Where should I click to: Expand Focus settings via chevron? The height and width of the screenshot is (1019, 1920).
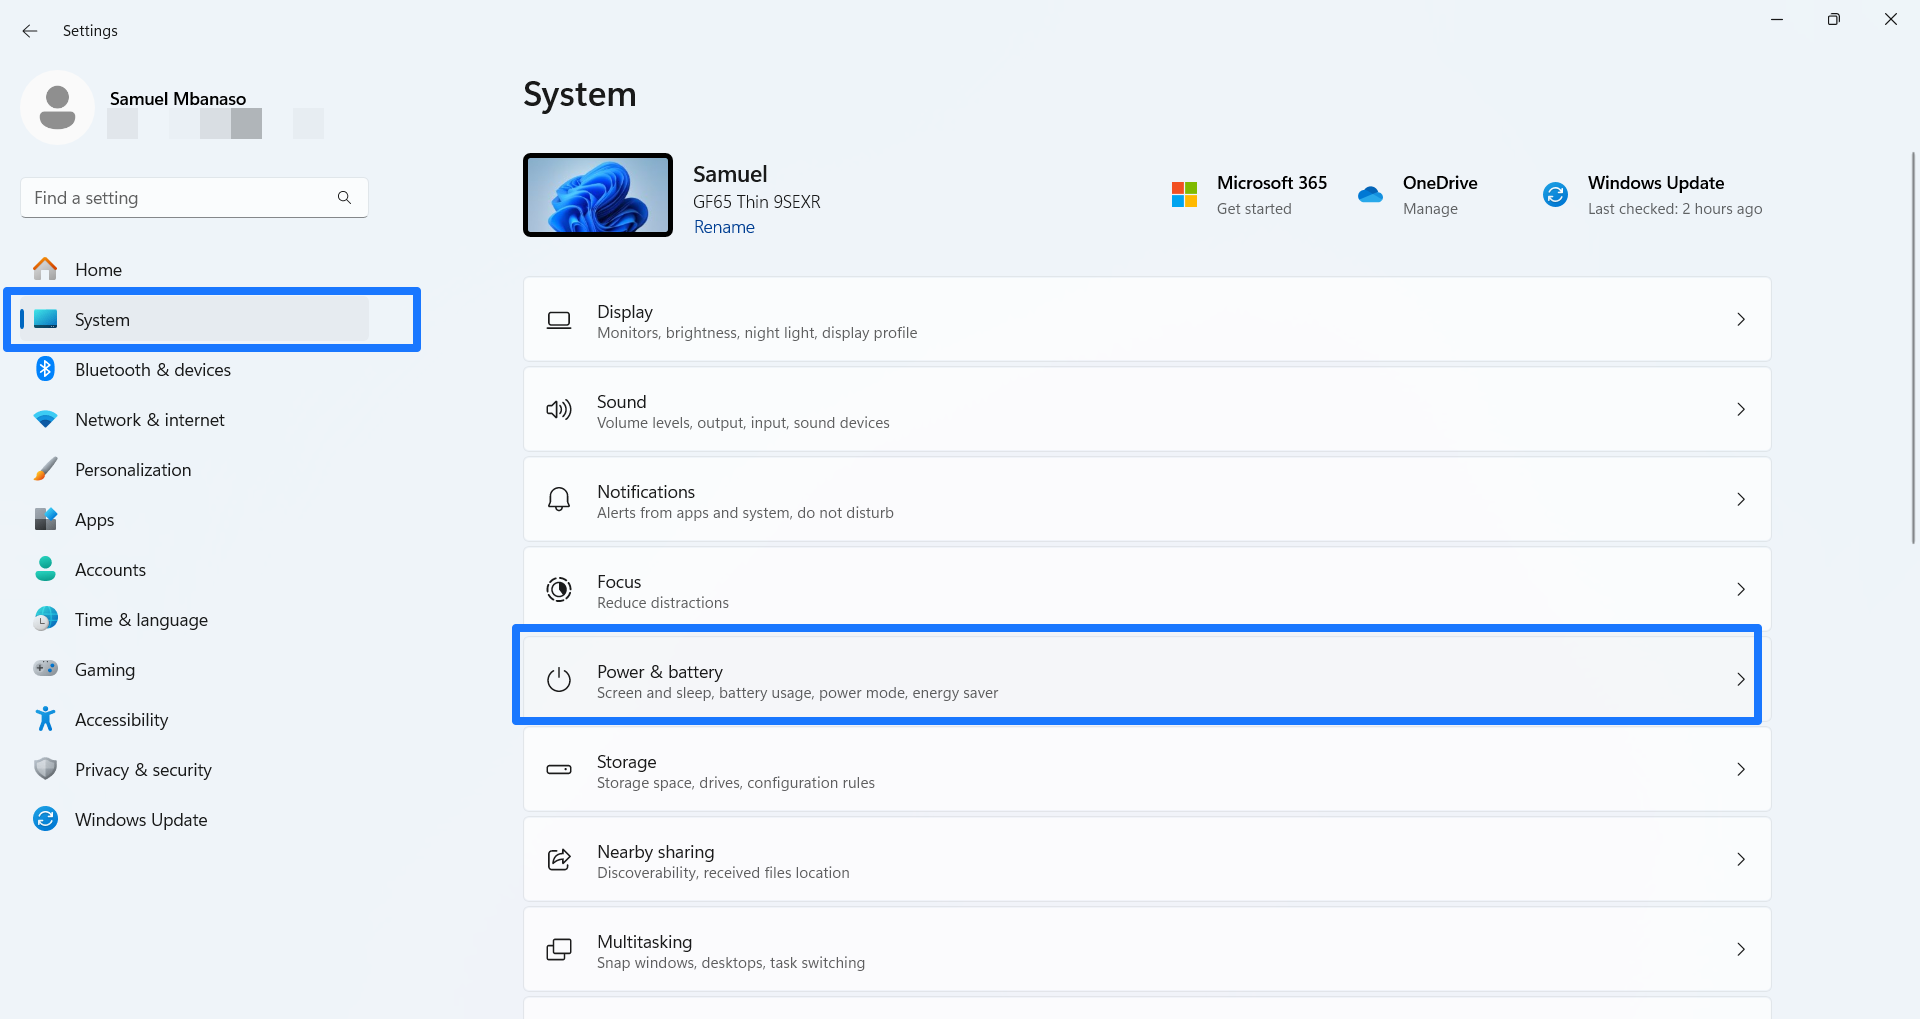coord(1740,590)
